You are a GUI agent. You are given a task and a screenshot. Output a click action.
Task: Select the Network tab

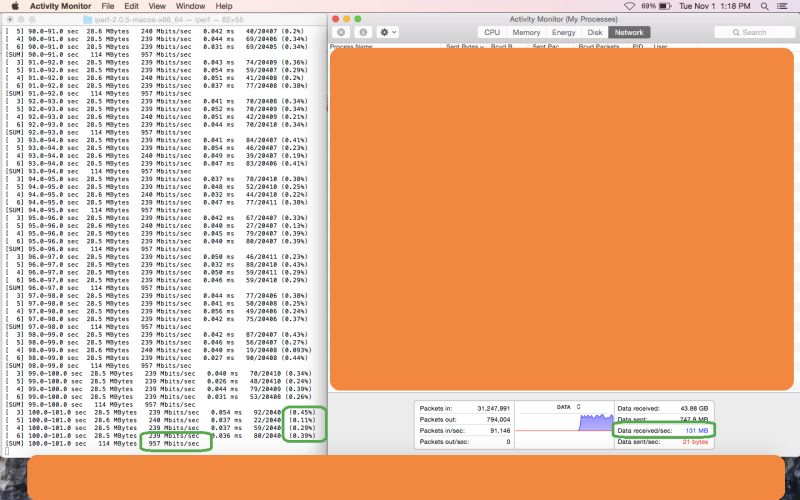point(629,32)
